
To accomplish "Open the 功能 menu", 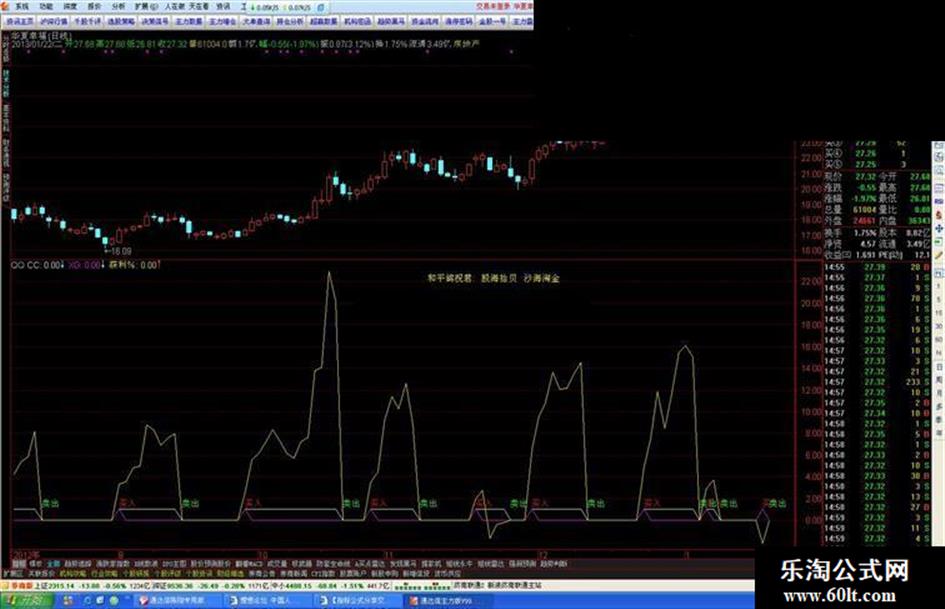I will (46, 6).
